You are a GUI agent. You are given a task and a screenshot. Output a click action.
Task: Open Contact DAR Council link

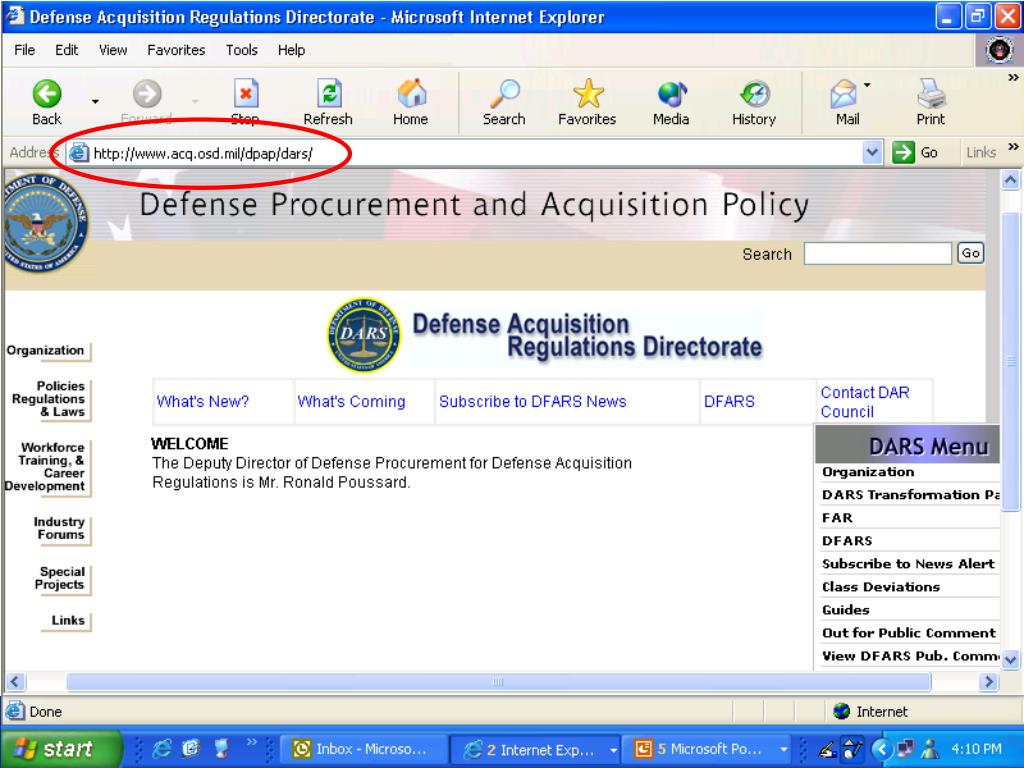tap(865, 402)
